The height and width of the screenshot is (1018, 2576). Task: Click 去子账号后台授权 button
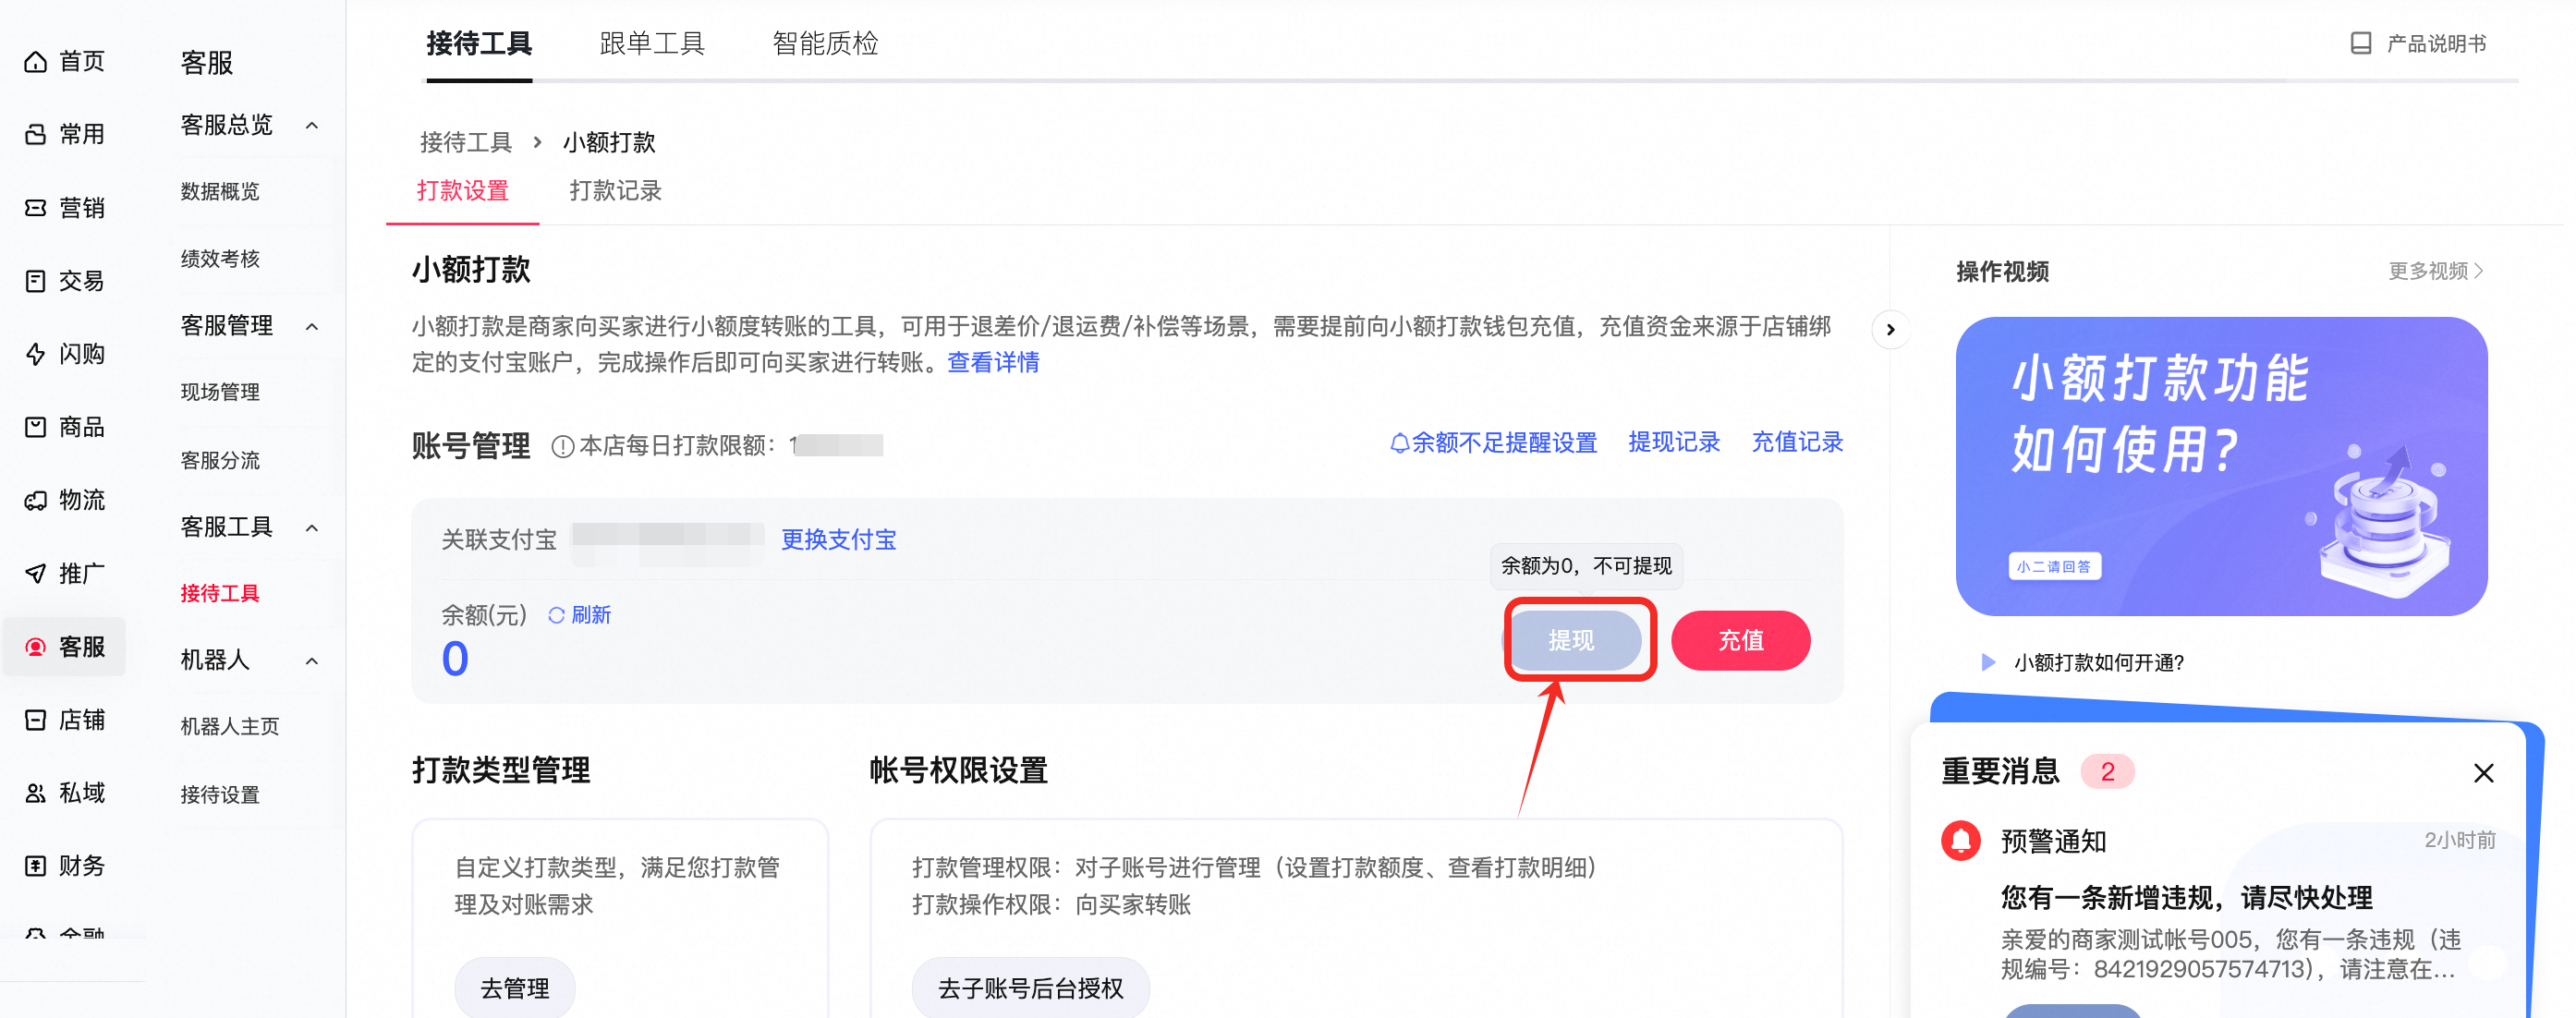pyautogui.click(x=1030, y=988)
